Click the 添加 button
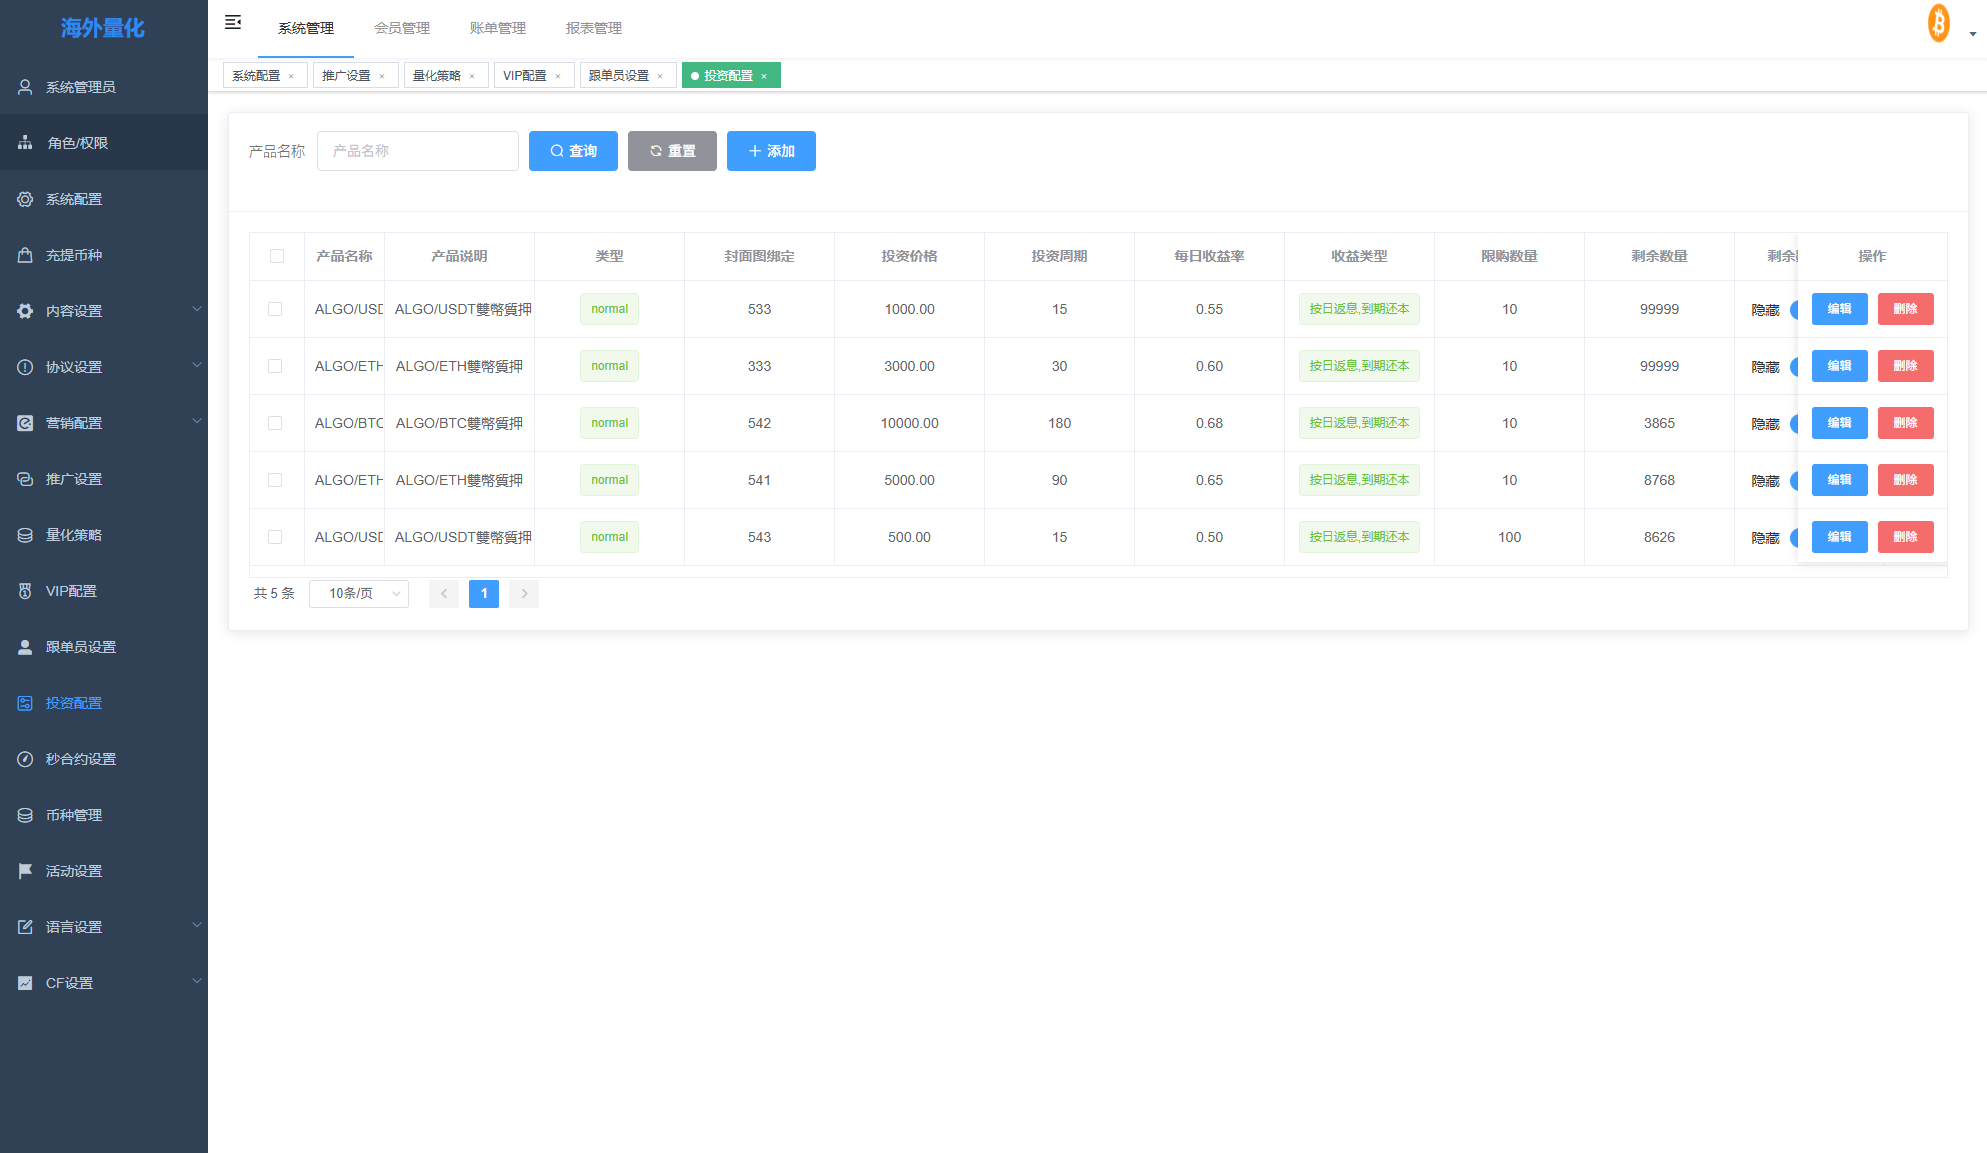Viewport: 1987px width, 1153px height. (x=771, y=151)
